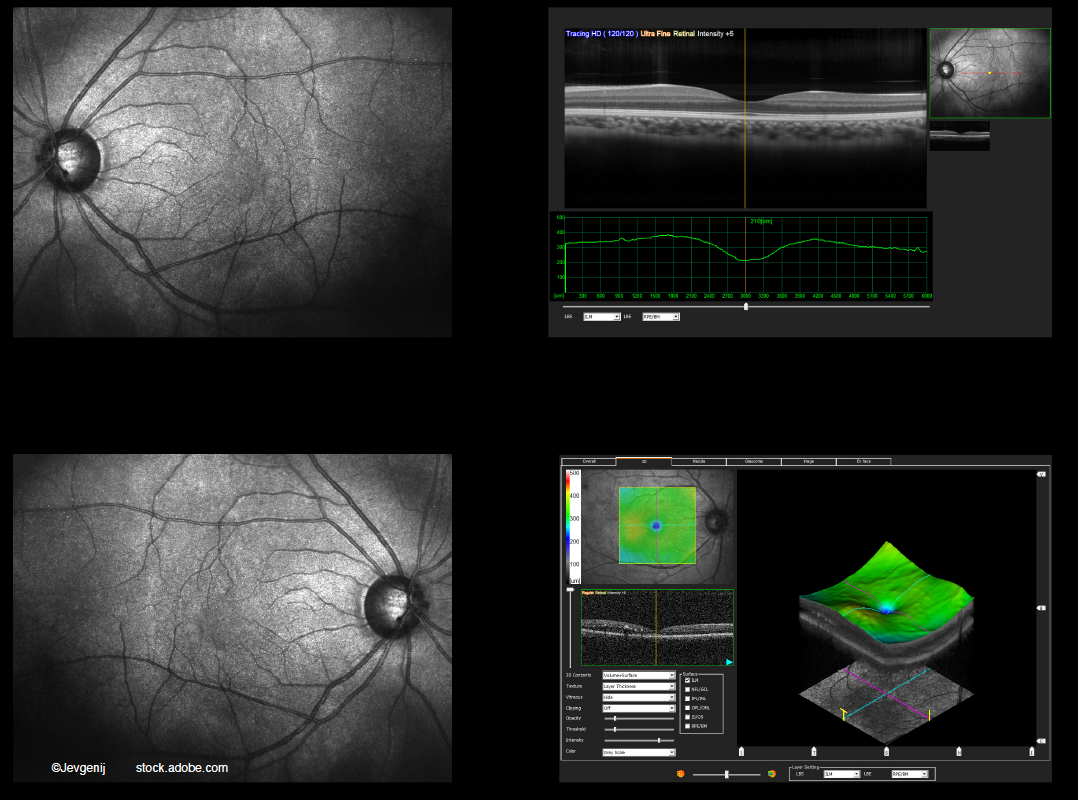Click the I orientation marker below the 3D view

(741, 752)
